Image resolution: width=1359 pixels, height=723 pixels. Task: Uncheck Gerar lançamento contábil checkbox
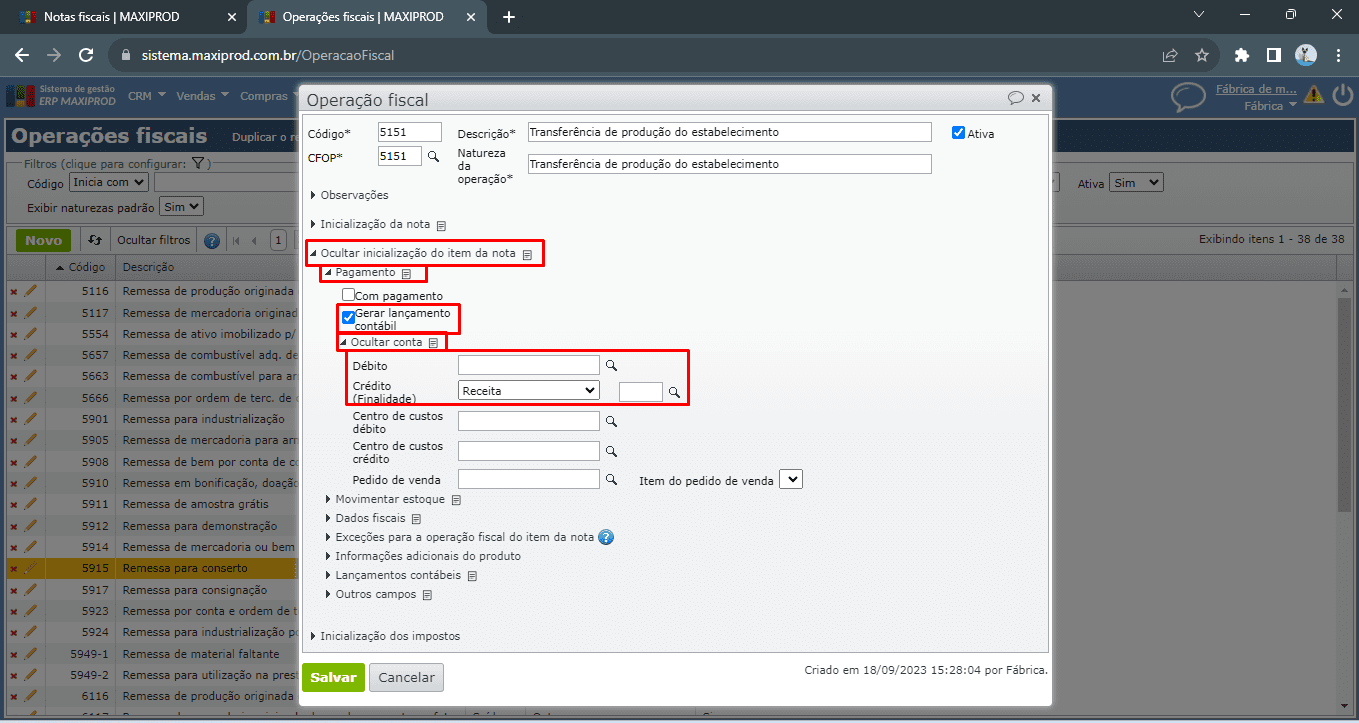pos(348,318)
